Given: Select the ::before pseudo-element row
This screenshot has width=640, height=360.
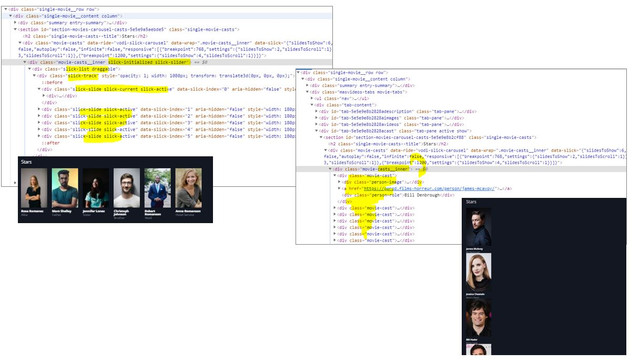Looking at the screenshot, I should (52, 82).
